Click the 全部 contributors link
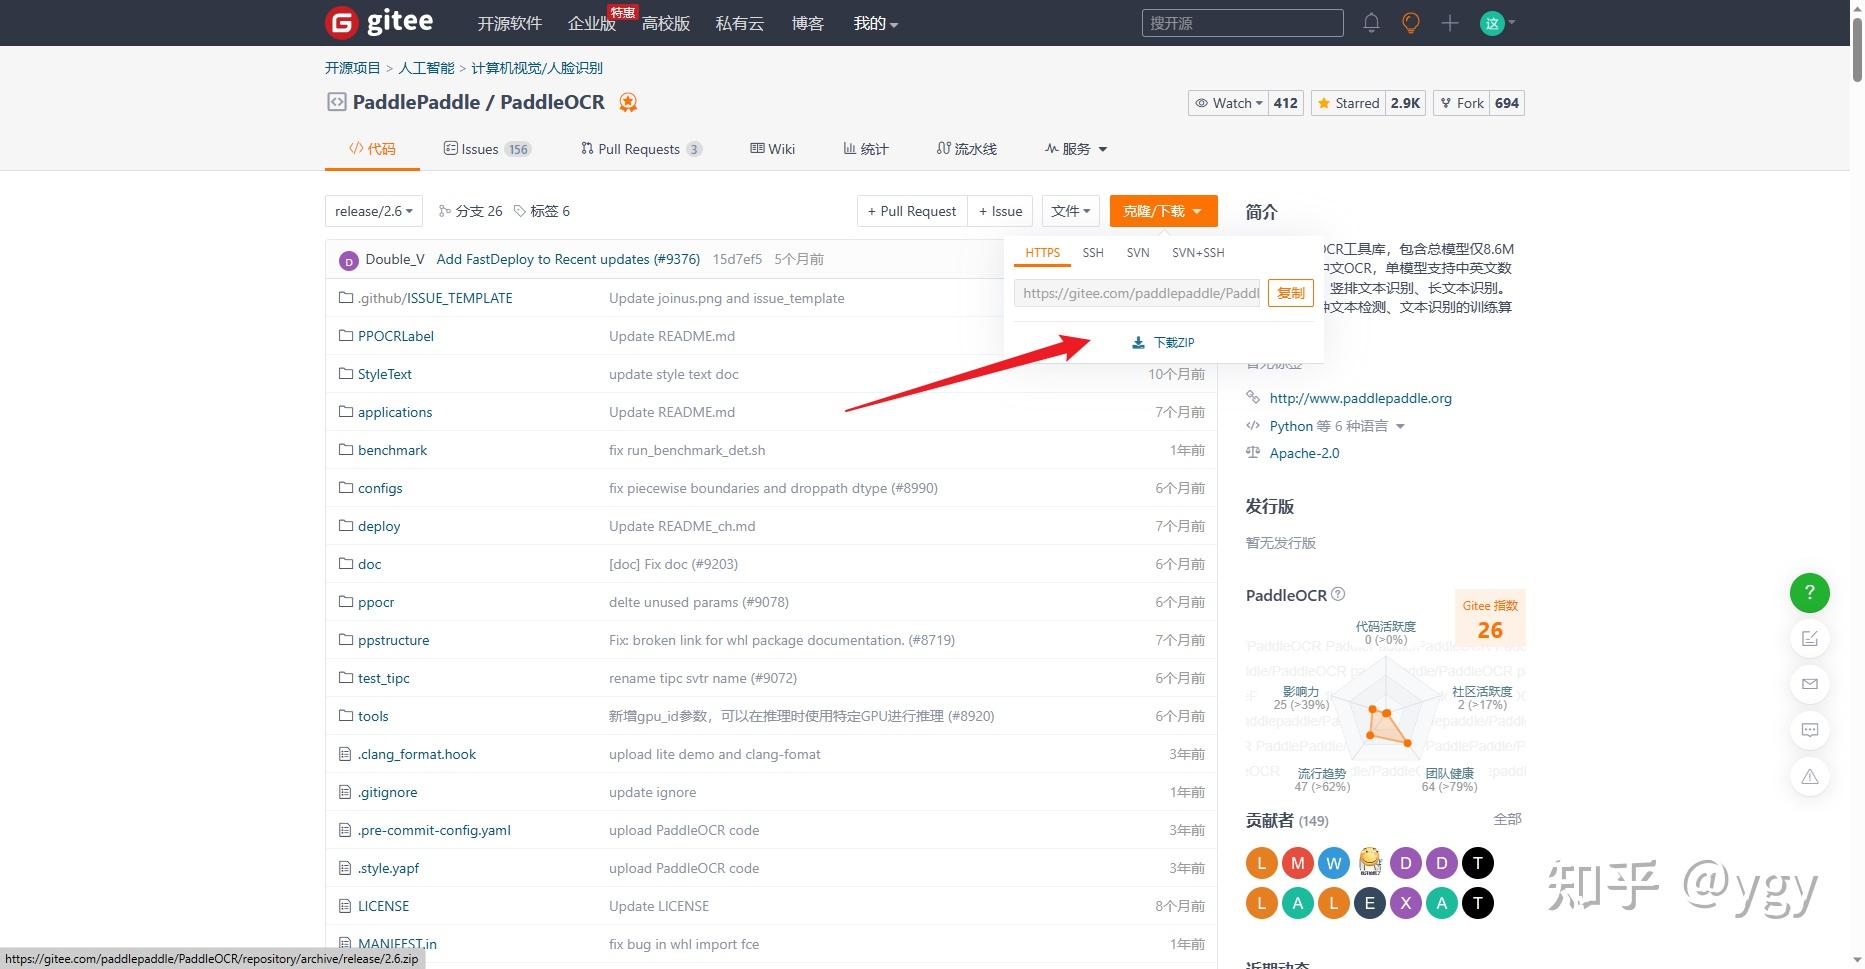 [x=1507, y=820]
